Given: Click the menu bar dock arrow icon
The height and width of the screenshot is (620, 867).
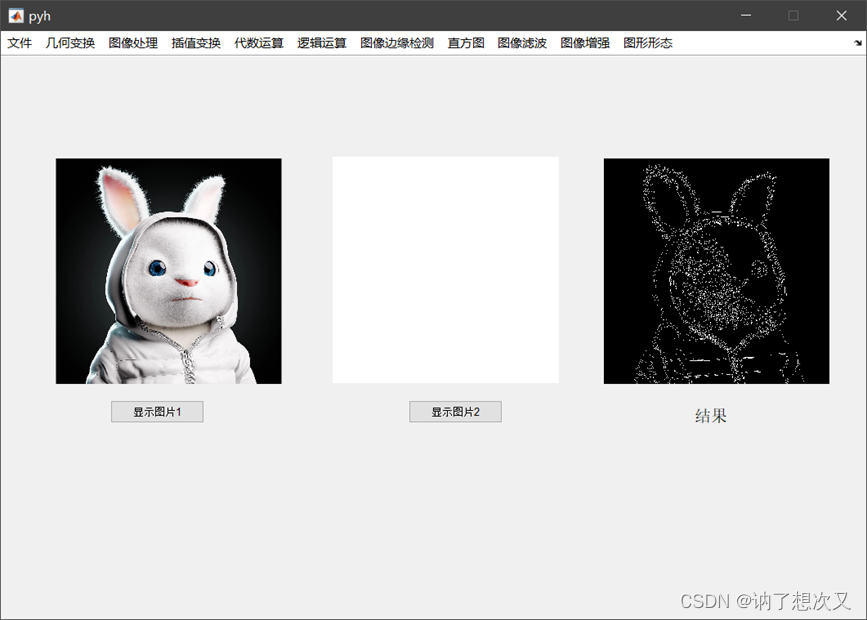Looking at the screenshot, I should tap(858, 43).
